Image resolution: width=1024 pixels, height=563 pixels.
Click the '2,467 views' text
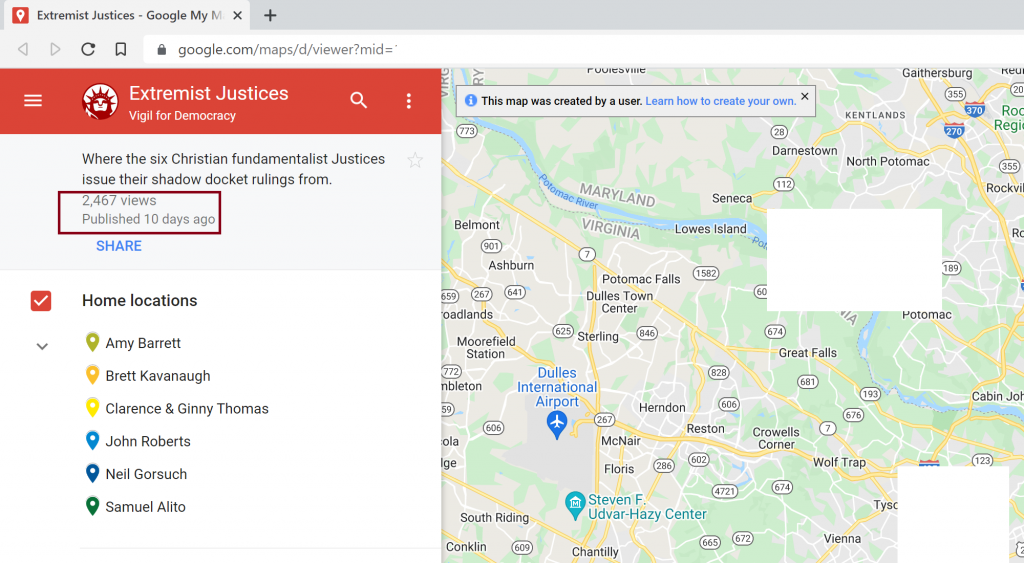119,201
